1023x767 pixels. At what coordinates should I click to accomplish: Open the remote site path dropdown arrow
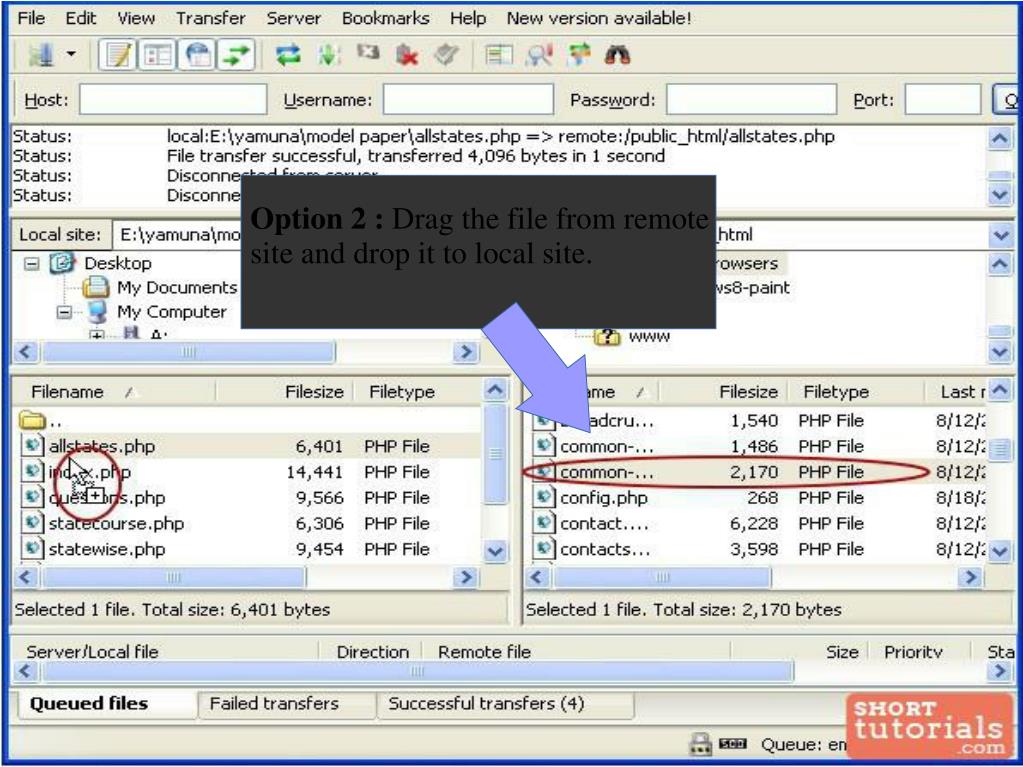[x=1000, y=235]
